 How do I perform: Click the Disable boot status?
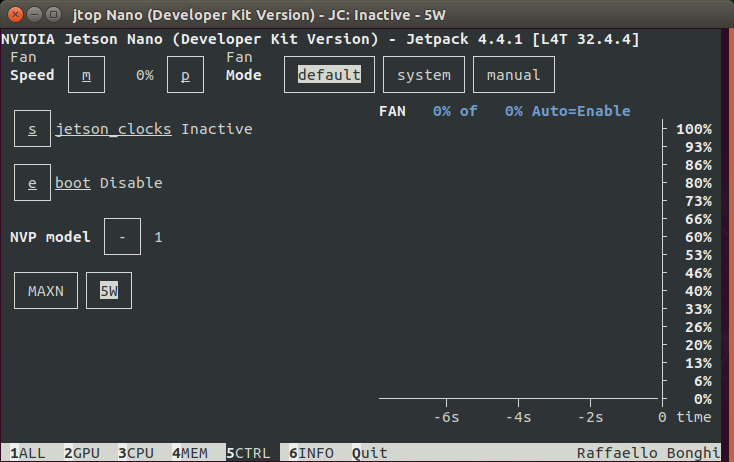[131, 183]
